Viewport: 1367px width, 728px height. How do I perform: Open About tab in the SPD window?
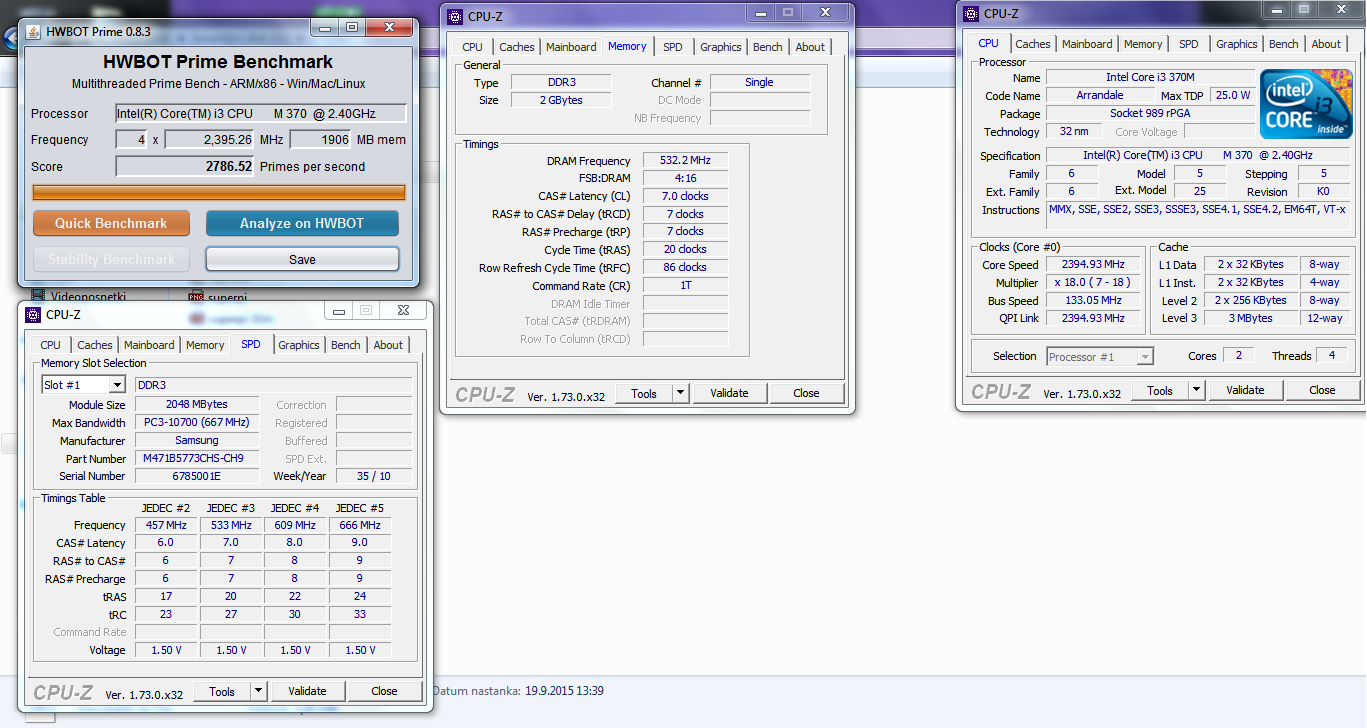coord(388,345)
